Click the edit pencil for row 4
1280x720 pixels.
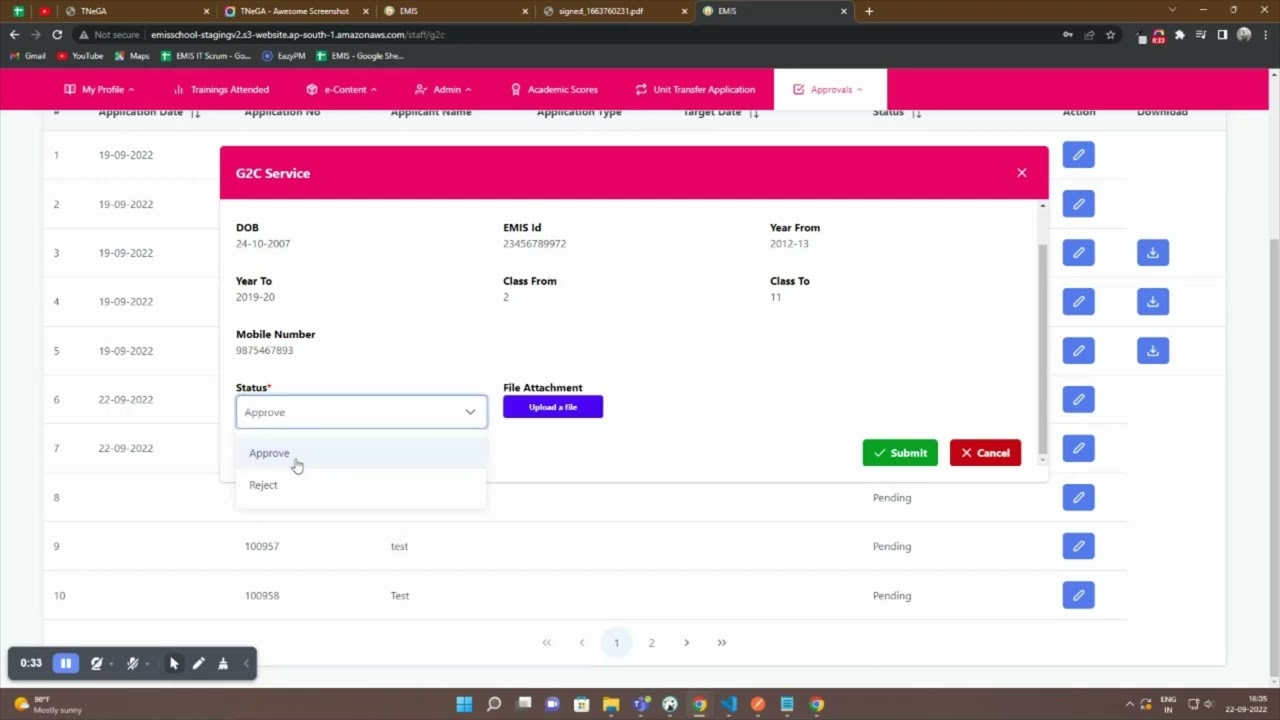[x=1078, y=302]
